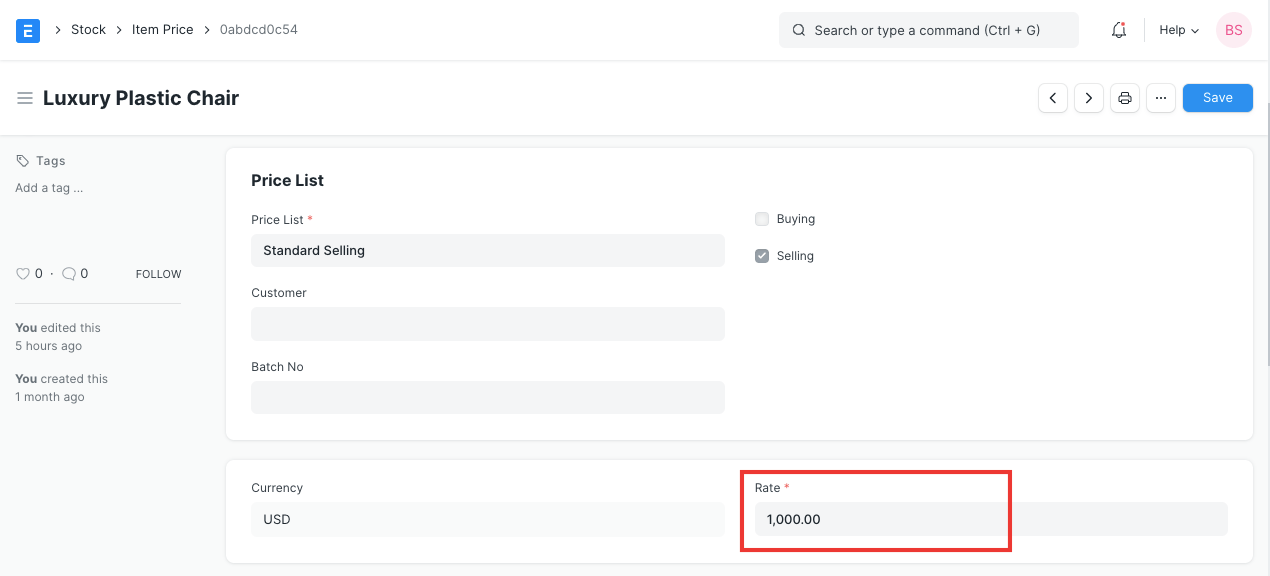Open the ERPNext home icon
The image size is (1270, 576).
tap(27, 30)
